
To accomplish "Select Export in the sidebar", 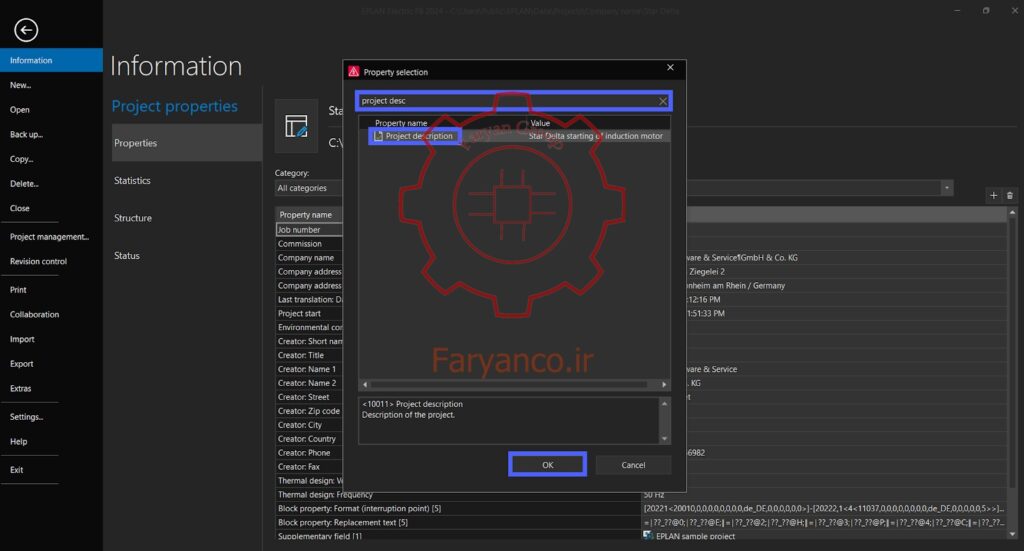I will 22,364.
